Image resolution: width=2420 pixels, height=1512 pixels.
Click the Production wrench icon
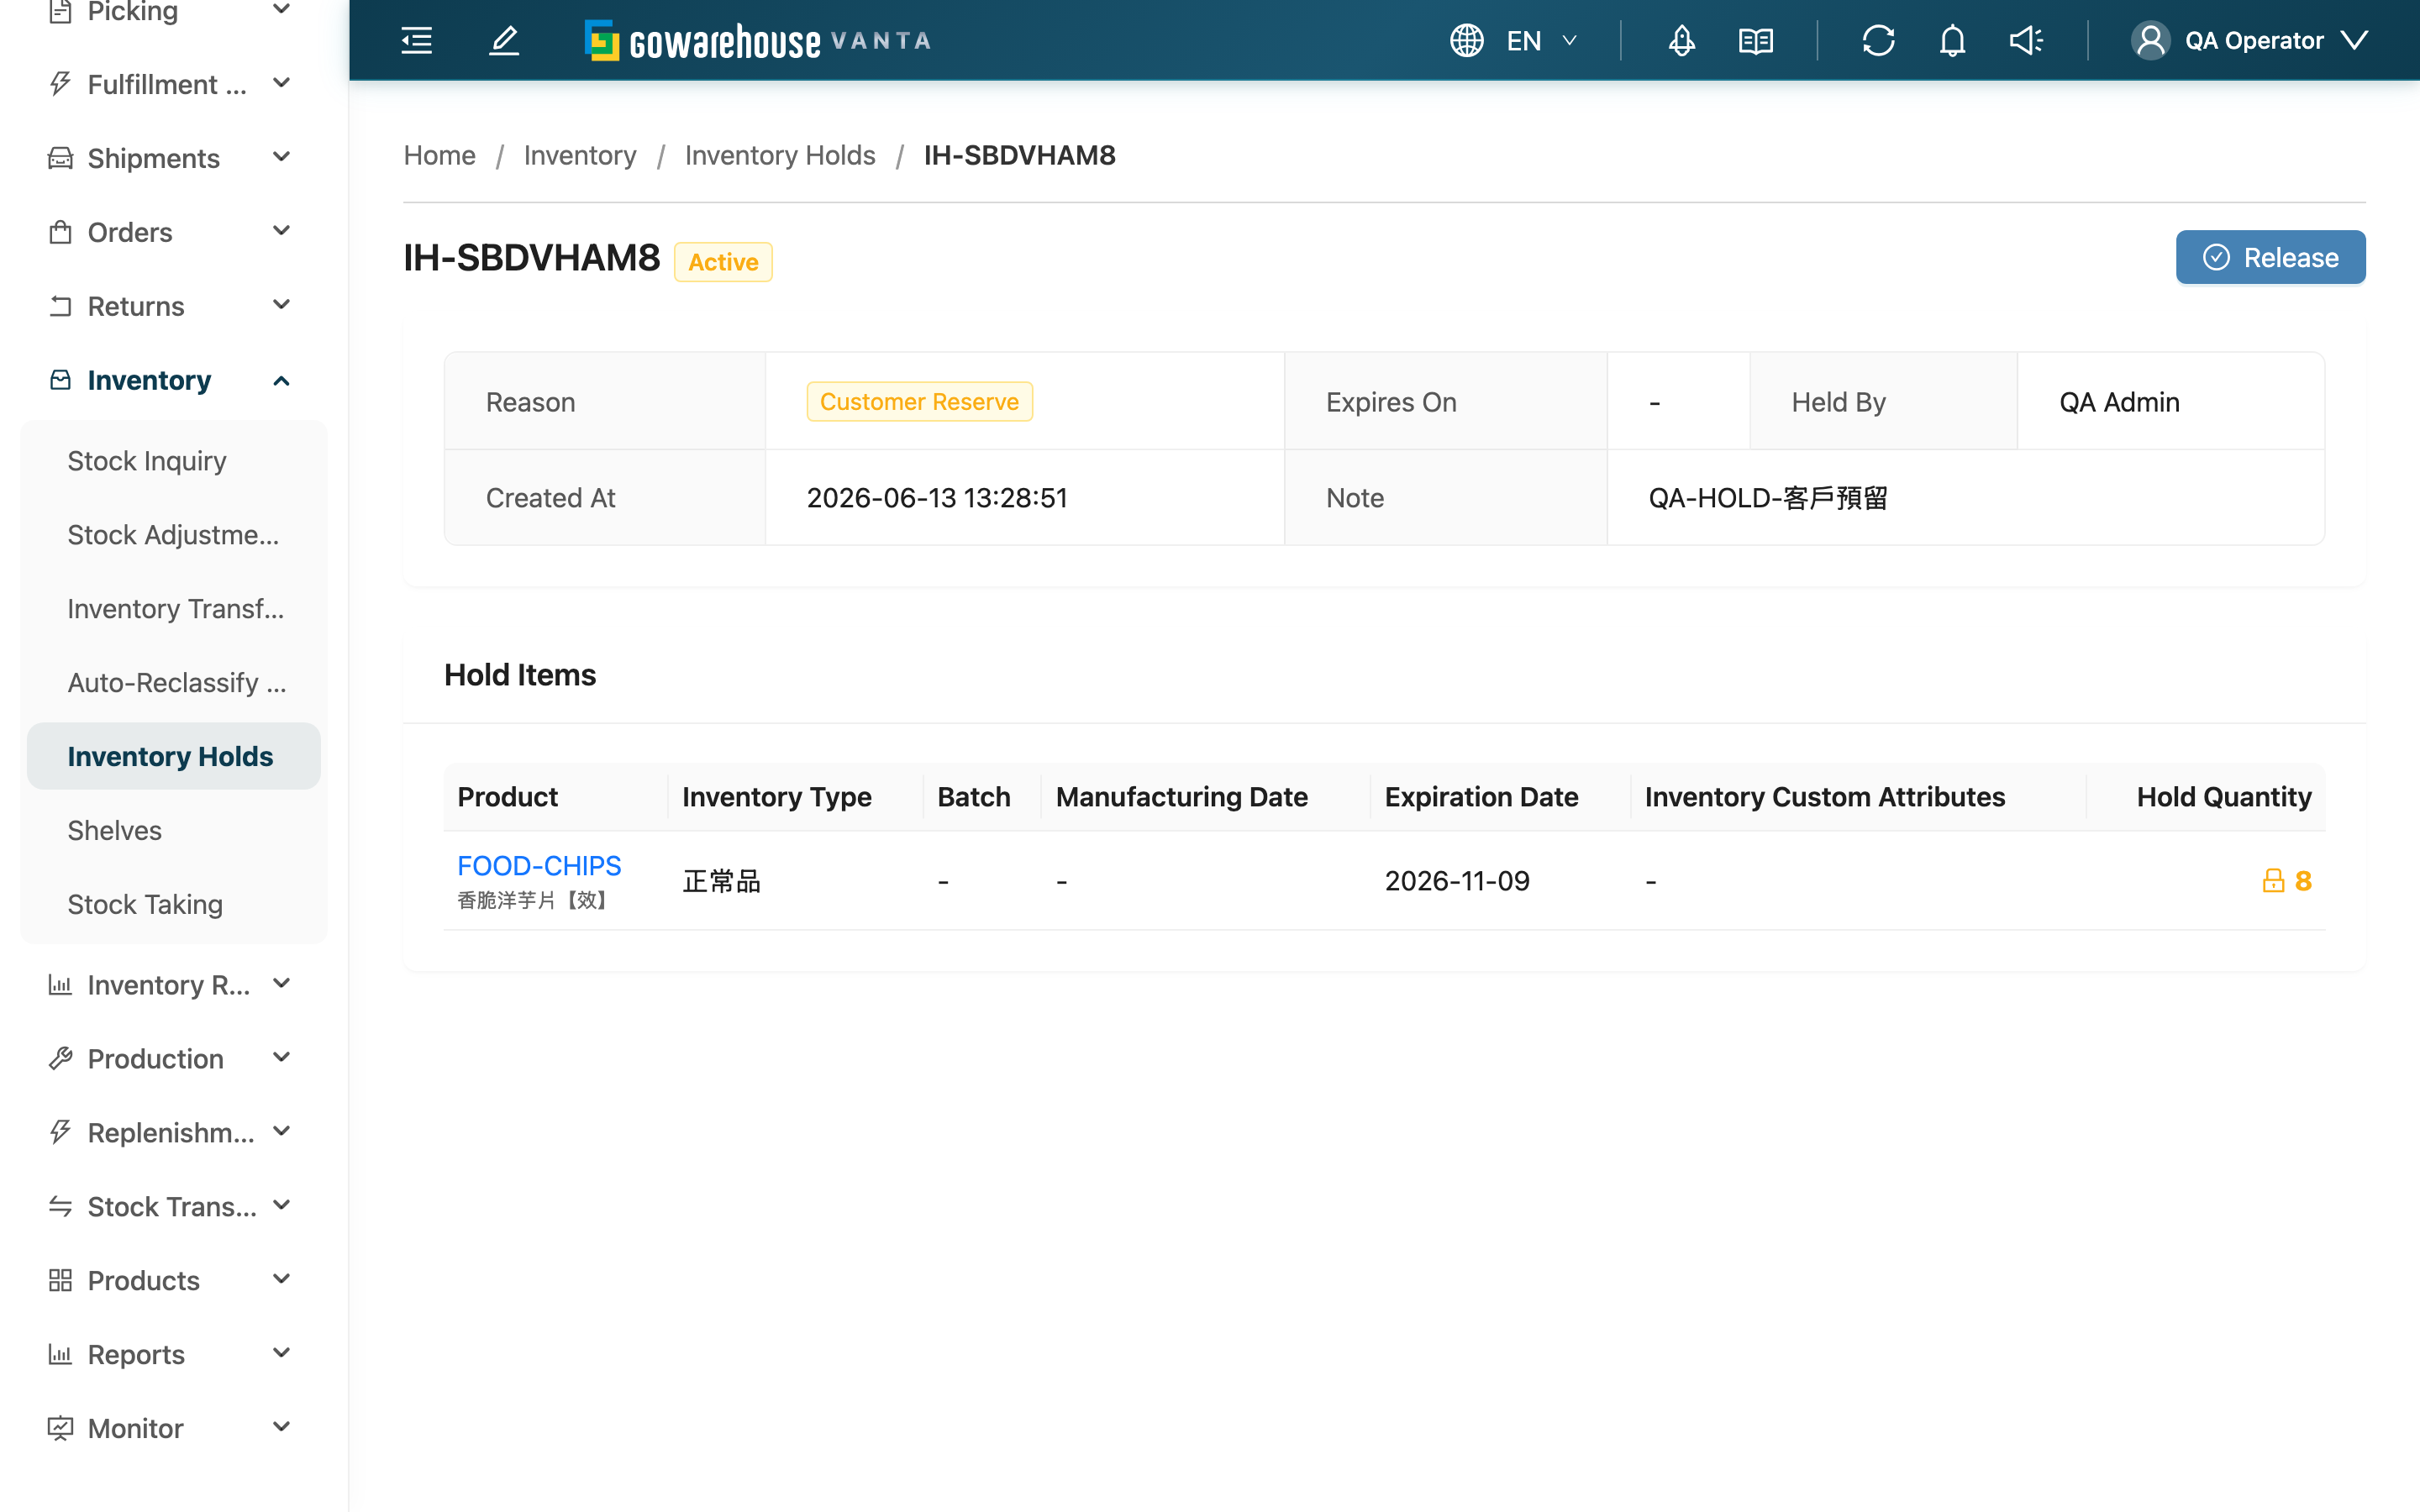click(x=60, y=1059)
